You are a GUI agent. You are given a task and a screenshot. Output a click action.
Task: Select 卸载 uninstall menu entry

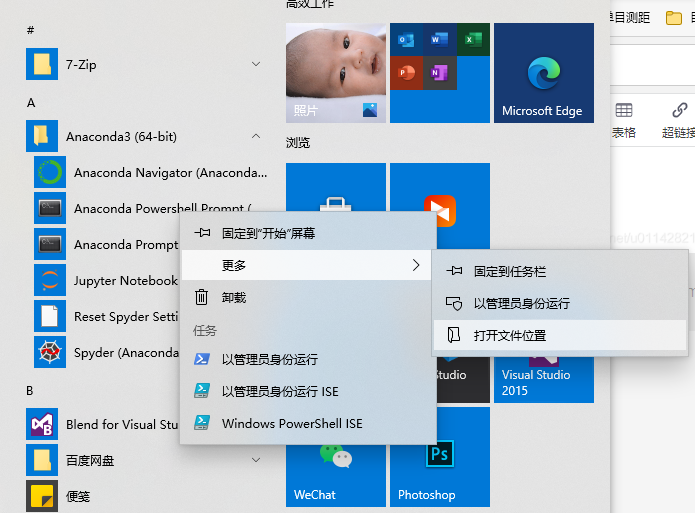308,297
